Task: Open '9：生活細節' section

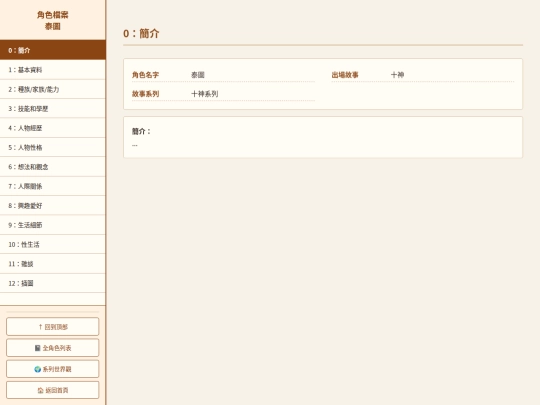Action: (x=53, y=225)
